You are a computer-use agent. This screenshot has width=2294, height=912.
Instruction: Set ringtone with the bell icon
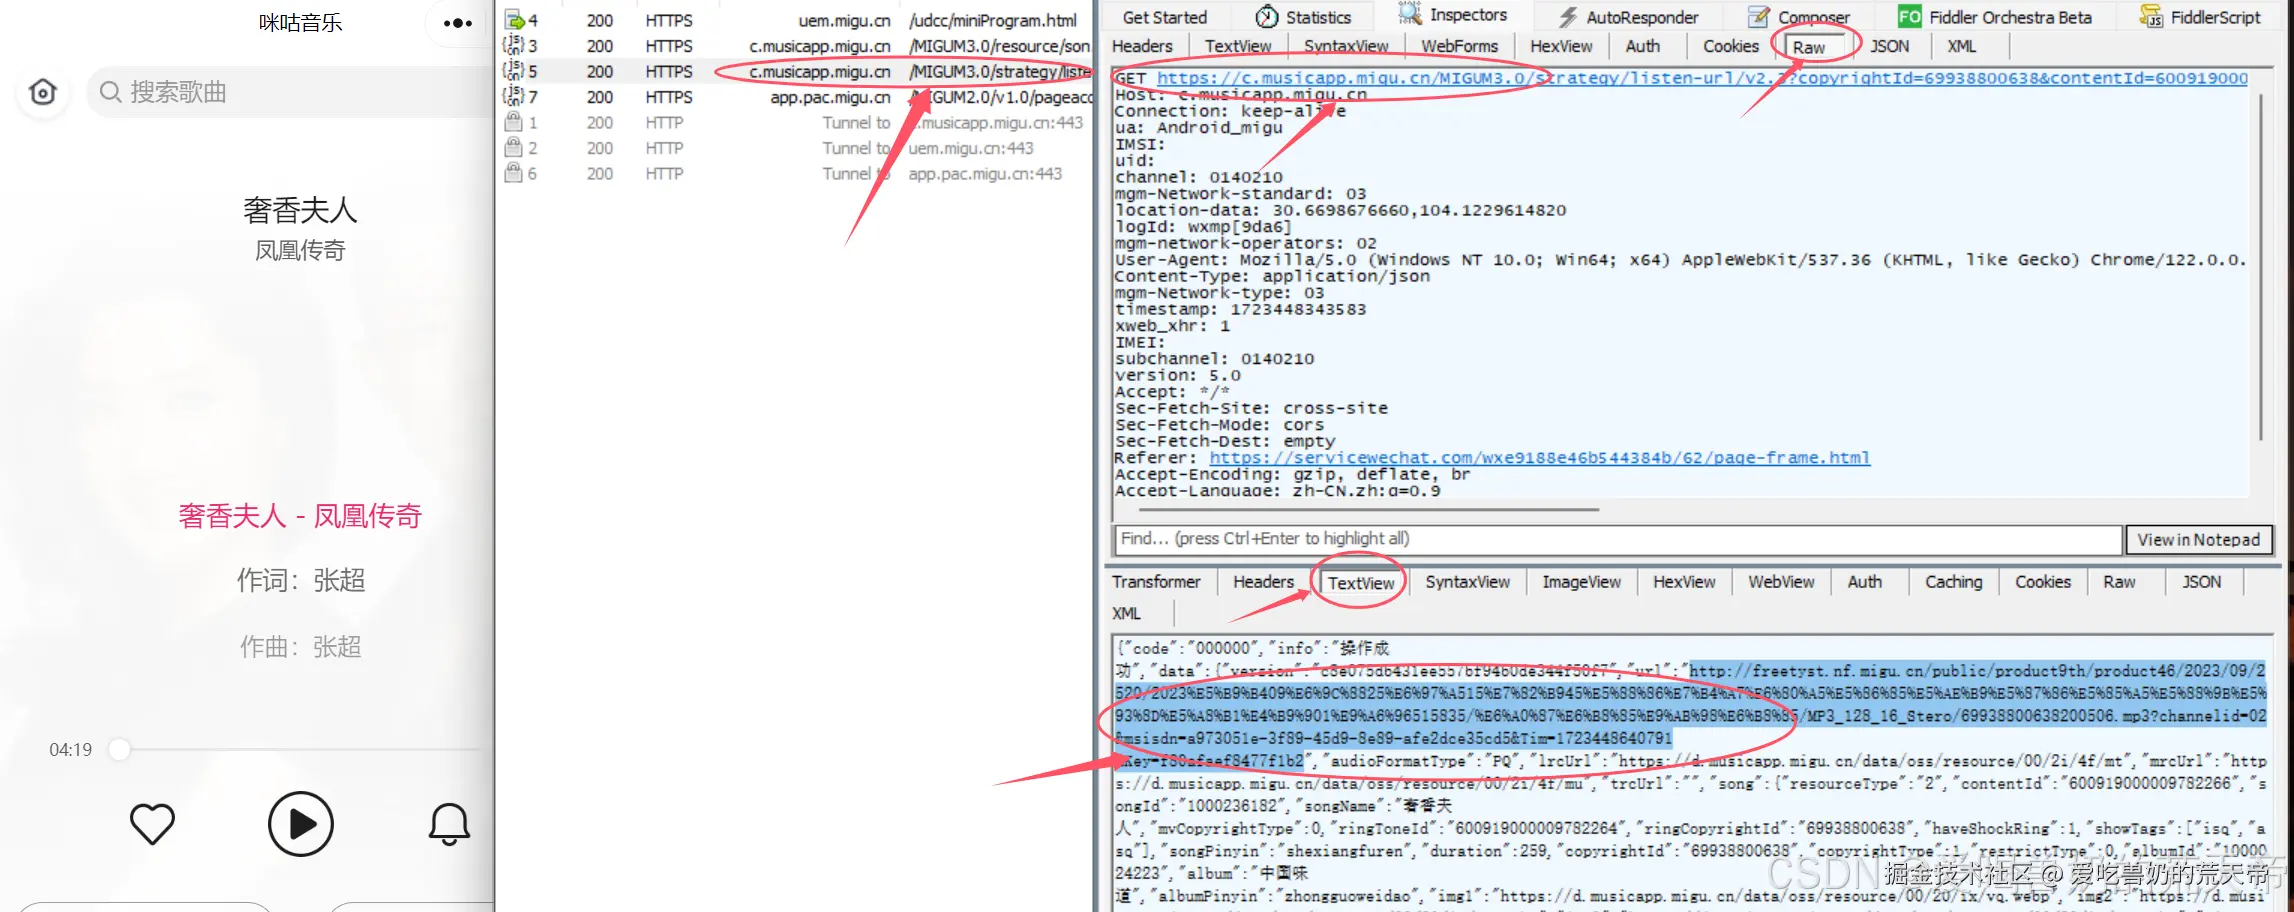(x=449, y=824)
